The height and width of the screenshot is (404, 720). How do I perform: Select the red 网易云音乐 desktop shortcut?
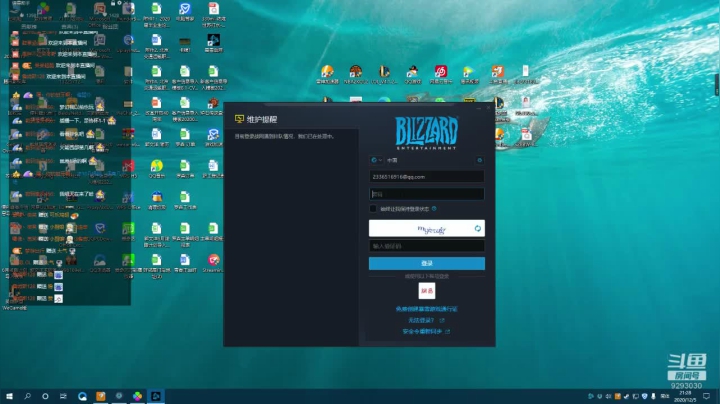(x=441, y=74)
